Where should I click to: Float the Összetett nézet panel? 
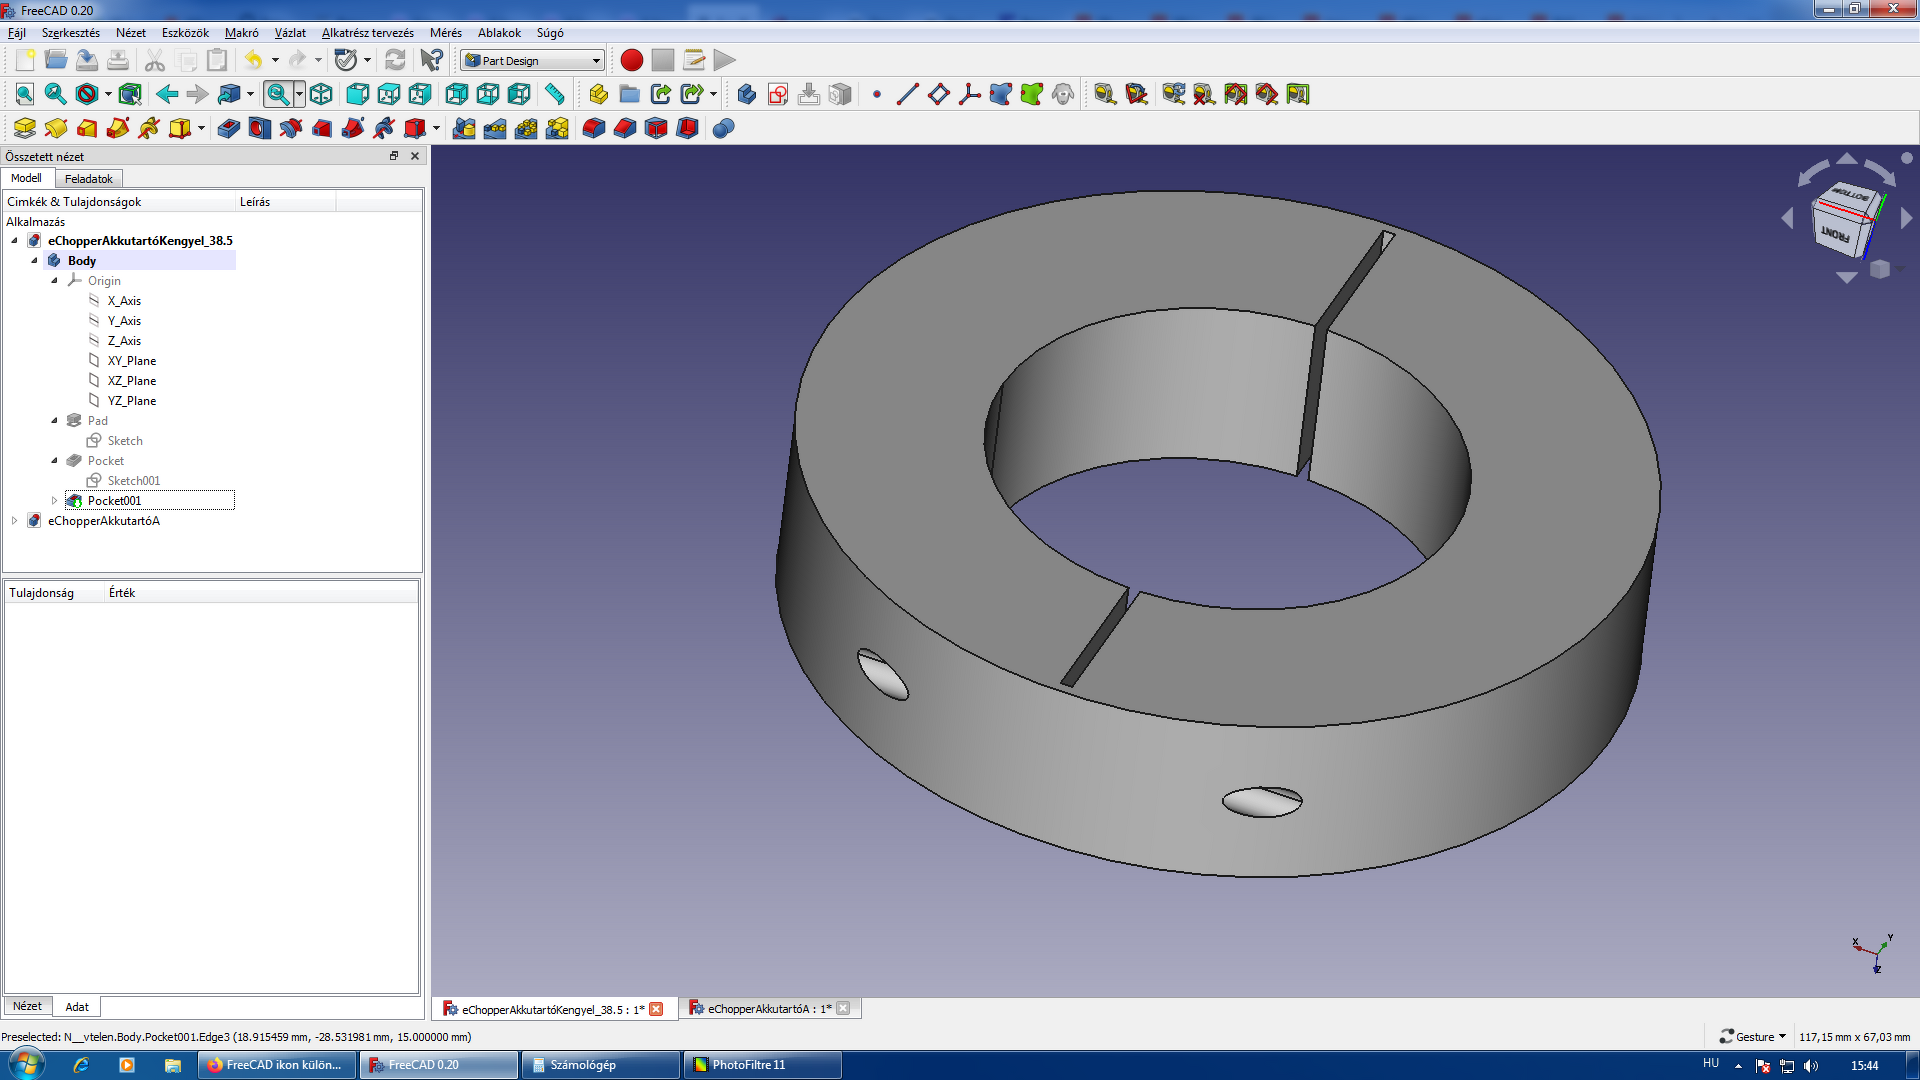pyautogui.click(x=394, y=156)
